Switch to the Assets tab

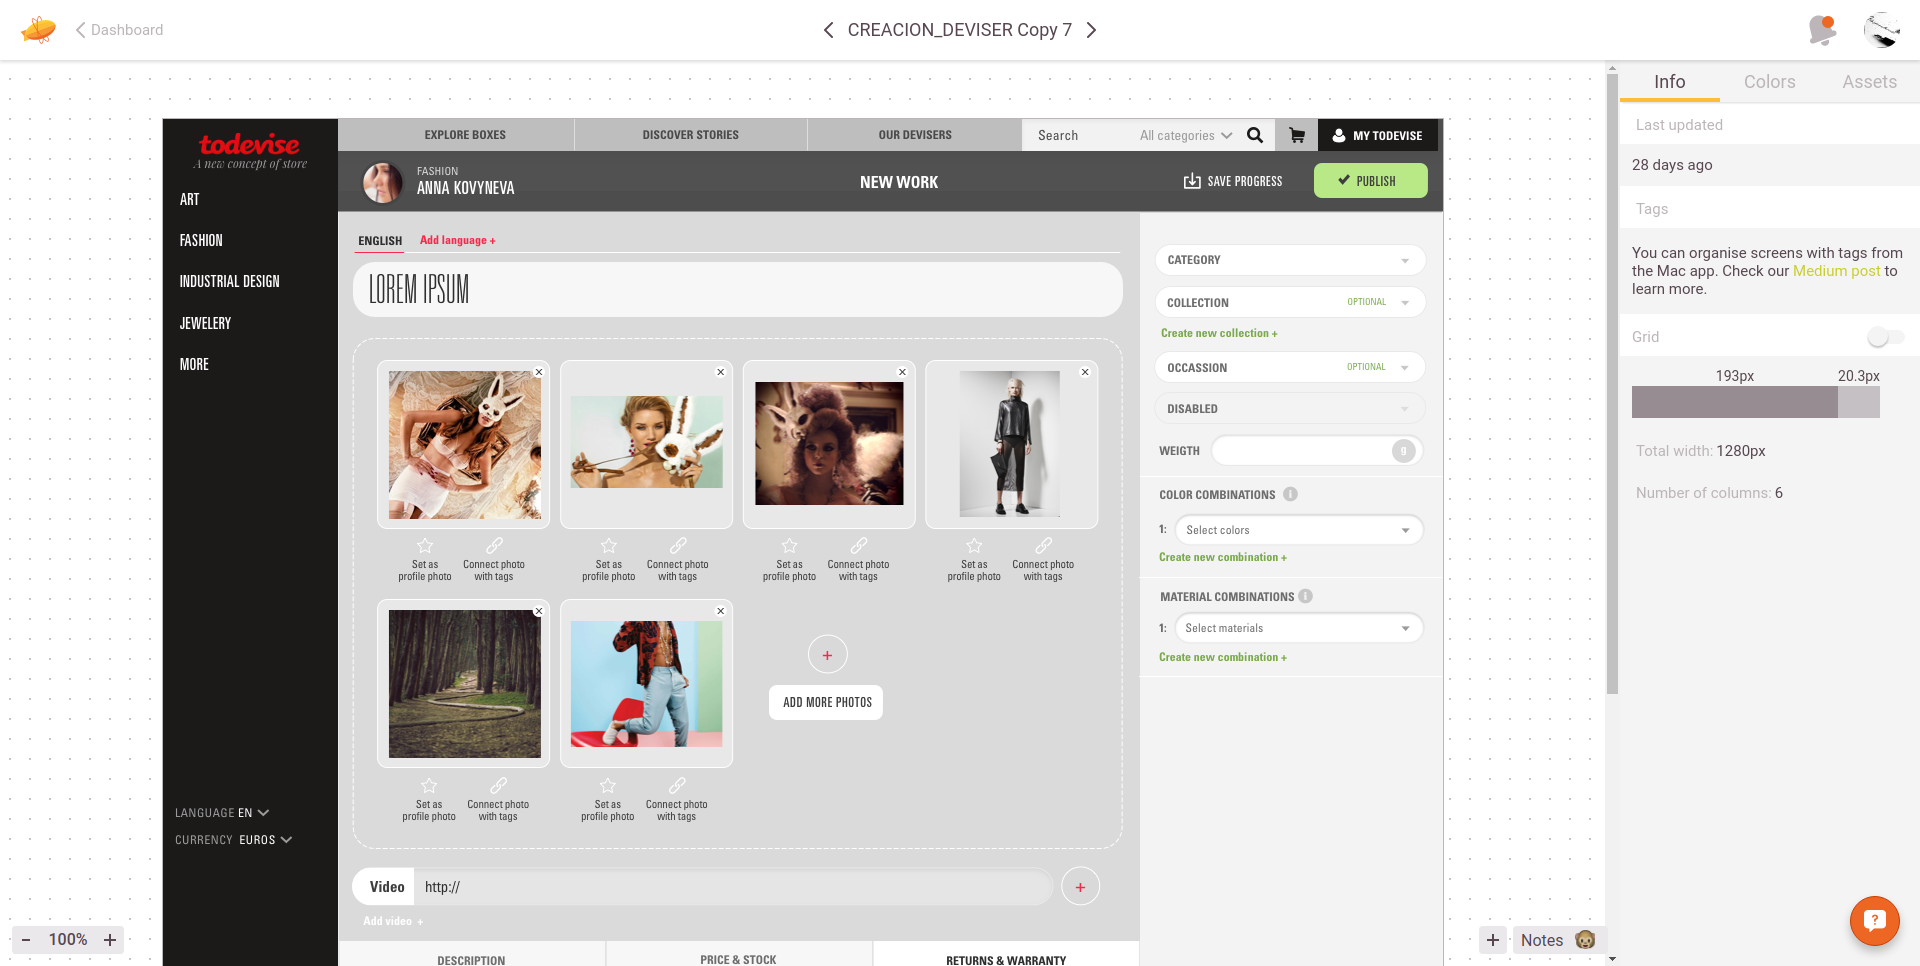point(1869,82)
